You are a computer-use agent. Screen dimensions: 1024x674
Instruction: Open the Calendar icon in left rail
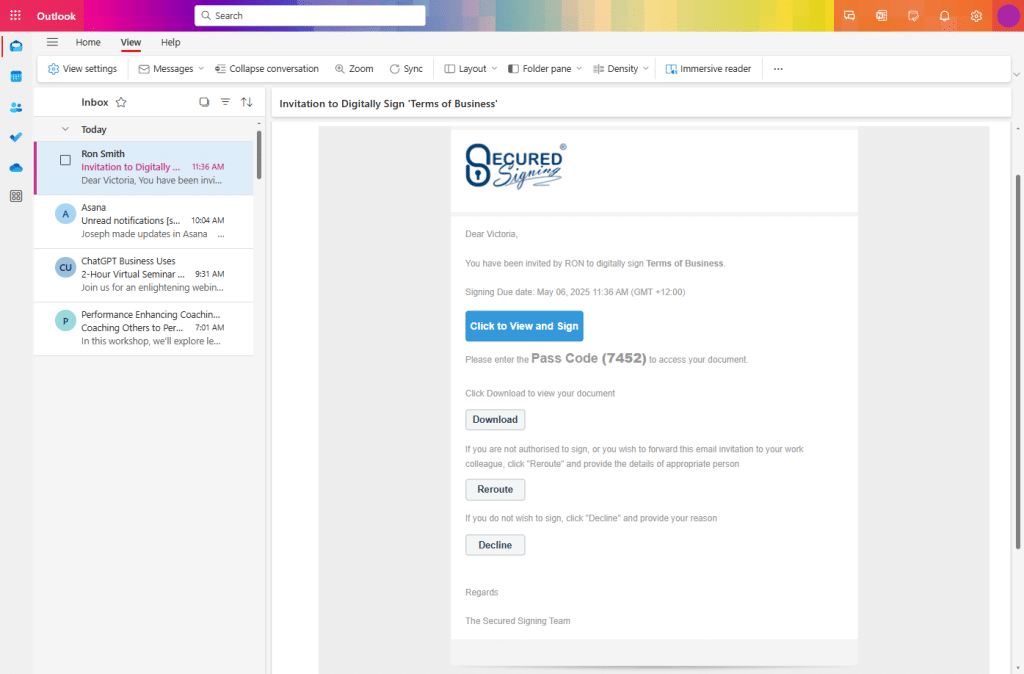point(16,76)
